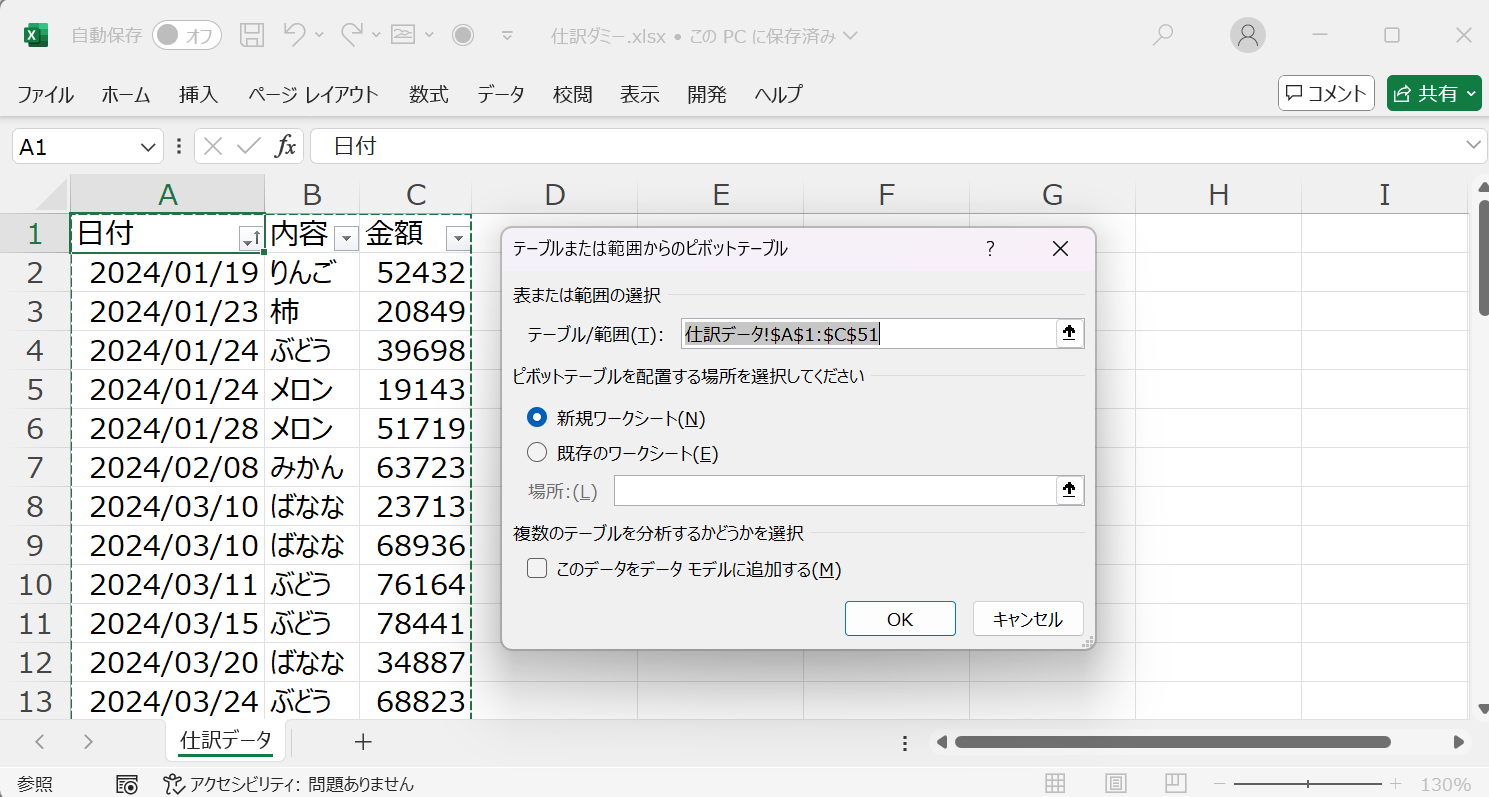
Task: Click the range selector icon next to テーブル/範囲
Action: [x=1068, y=333]
